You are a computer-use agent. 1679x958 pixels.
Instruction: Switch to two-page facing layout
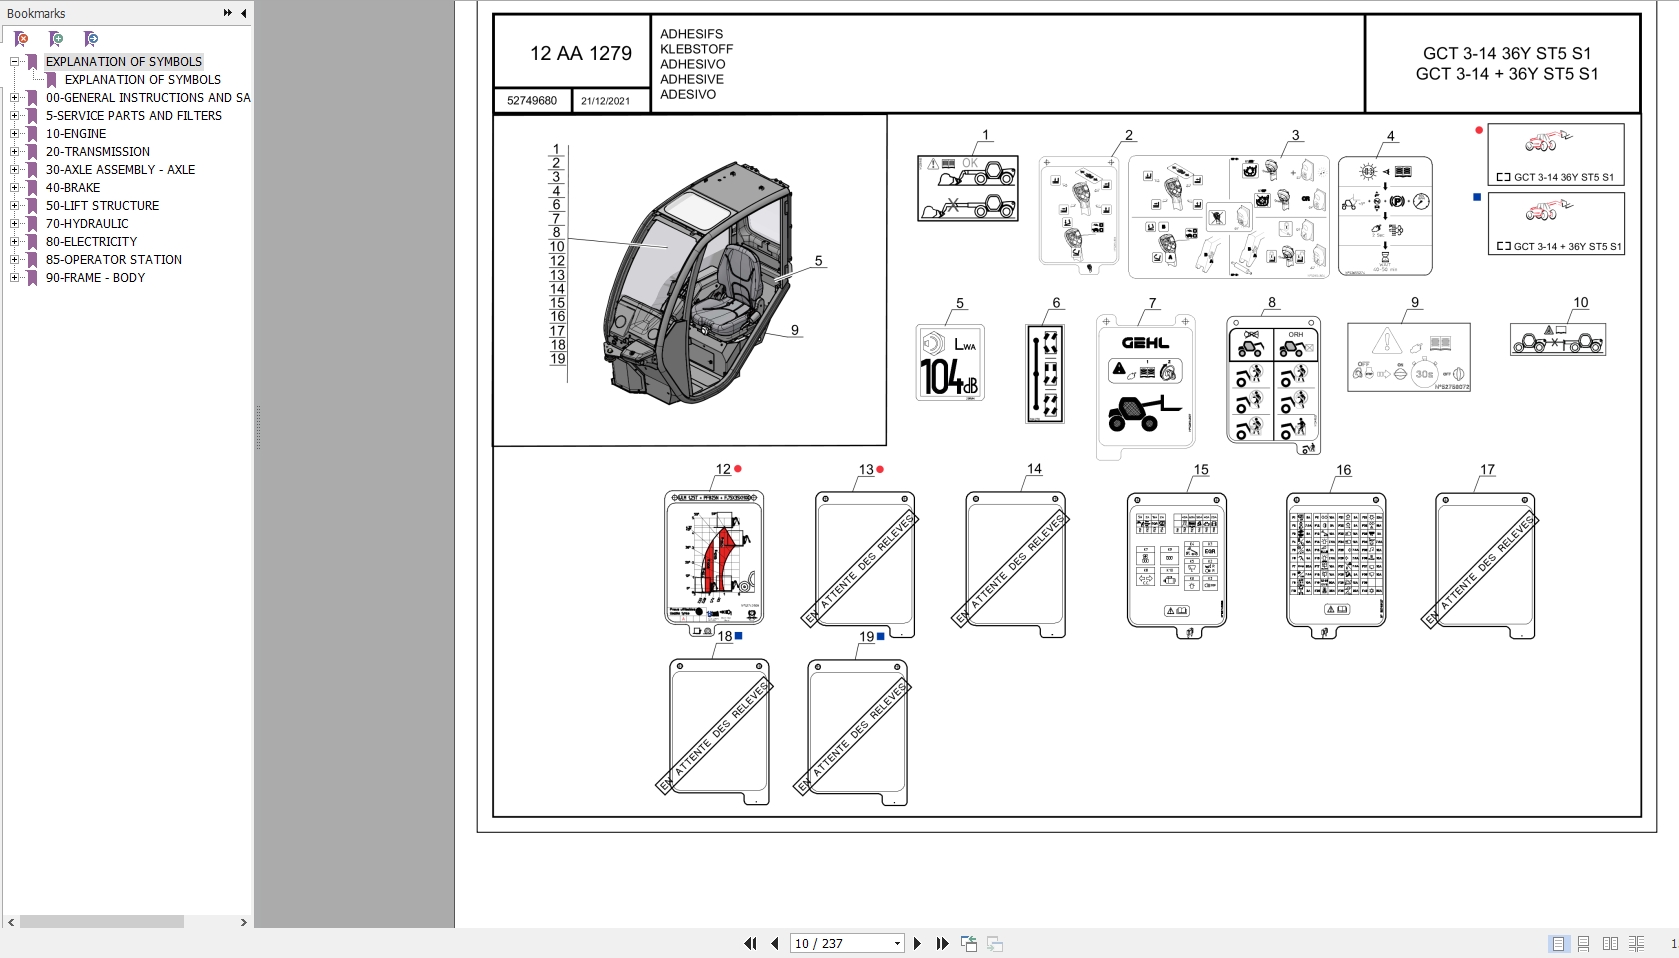click(x=1610, y=943)
